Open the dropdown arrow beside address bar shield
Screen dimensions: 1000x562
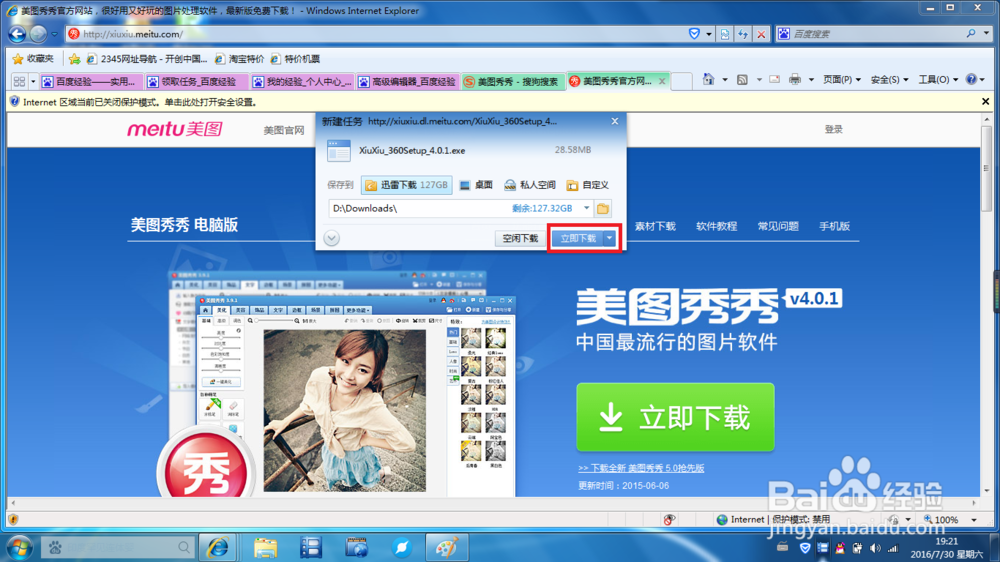[x=709, y=34]
